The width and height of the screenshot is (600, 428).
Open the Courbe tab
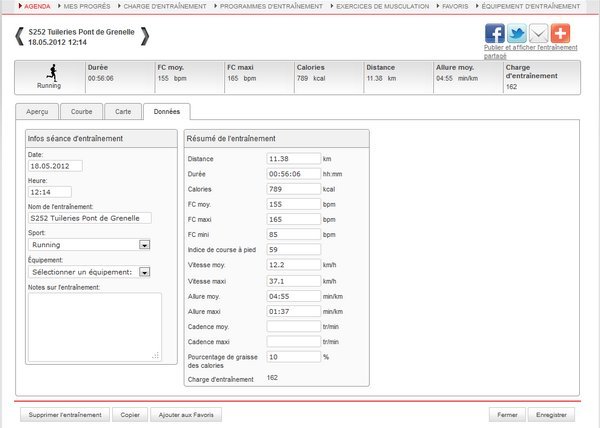pyautogui.click(x=82, y=112)
